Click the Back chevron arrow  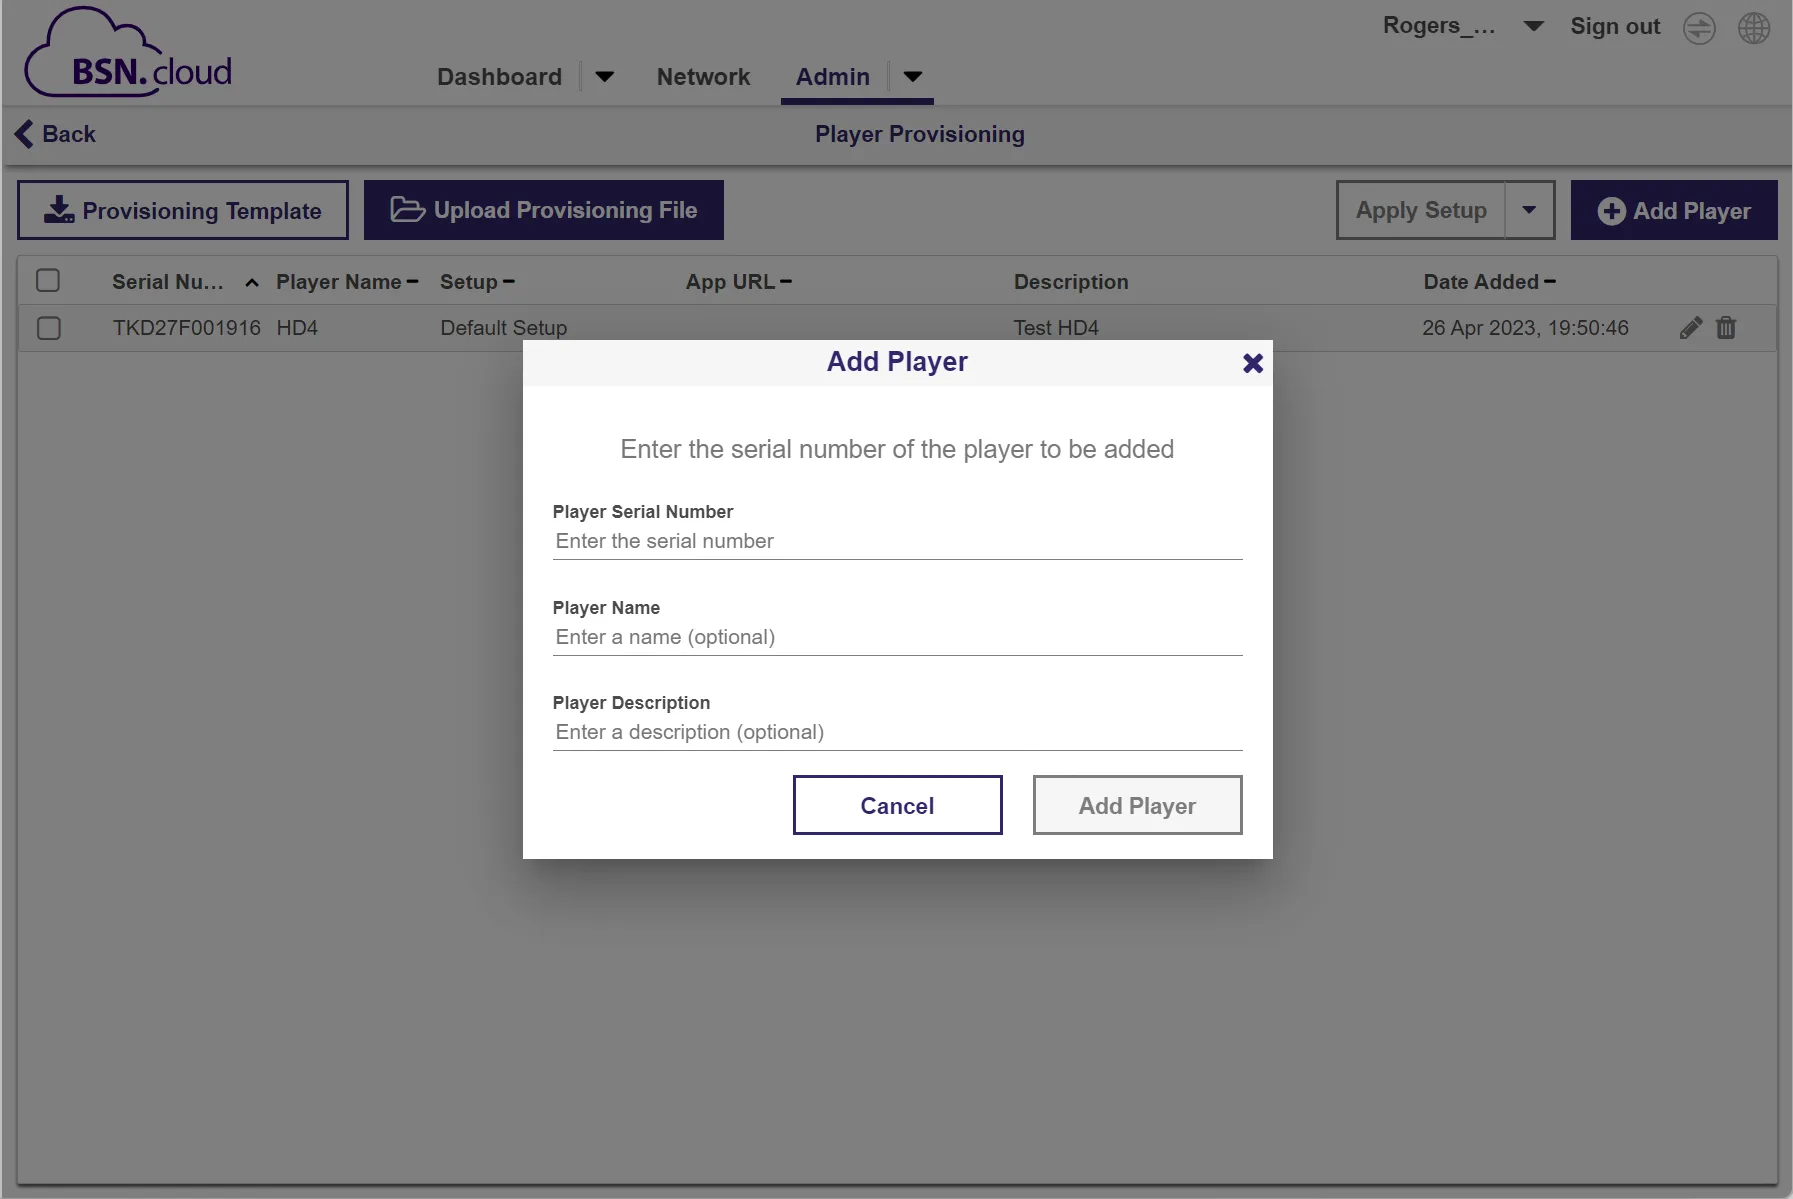(x=24, y=134)
